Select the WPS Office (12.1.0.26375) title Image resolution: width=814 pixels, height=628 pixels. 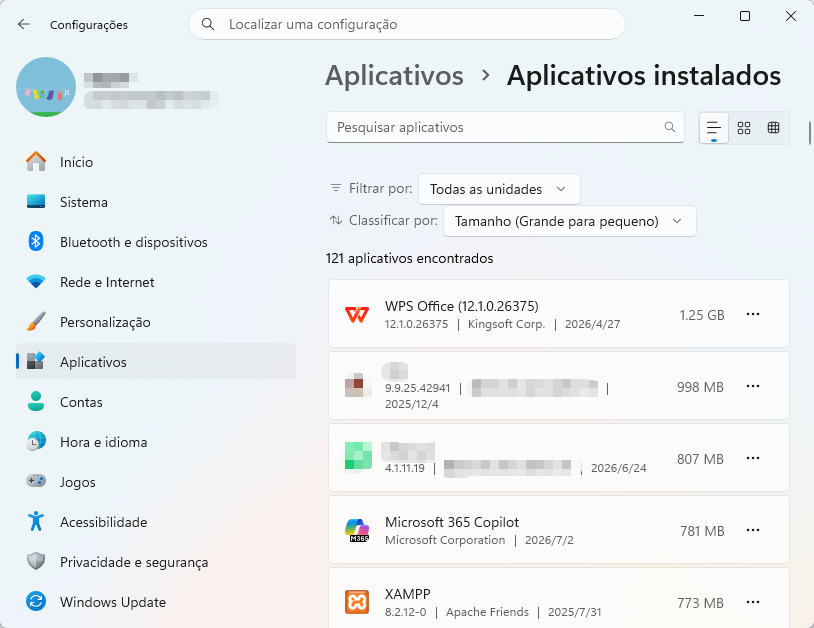462,306
